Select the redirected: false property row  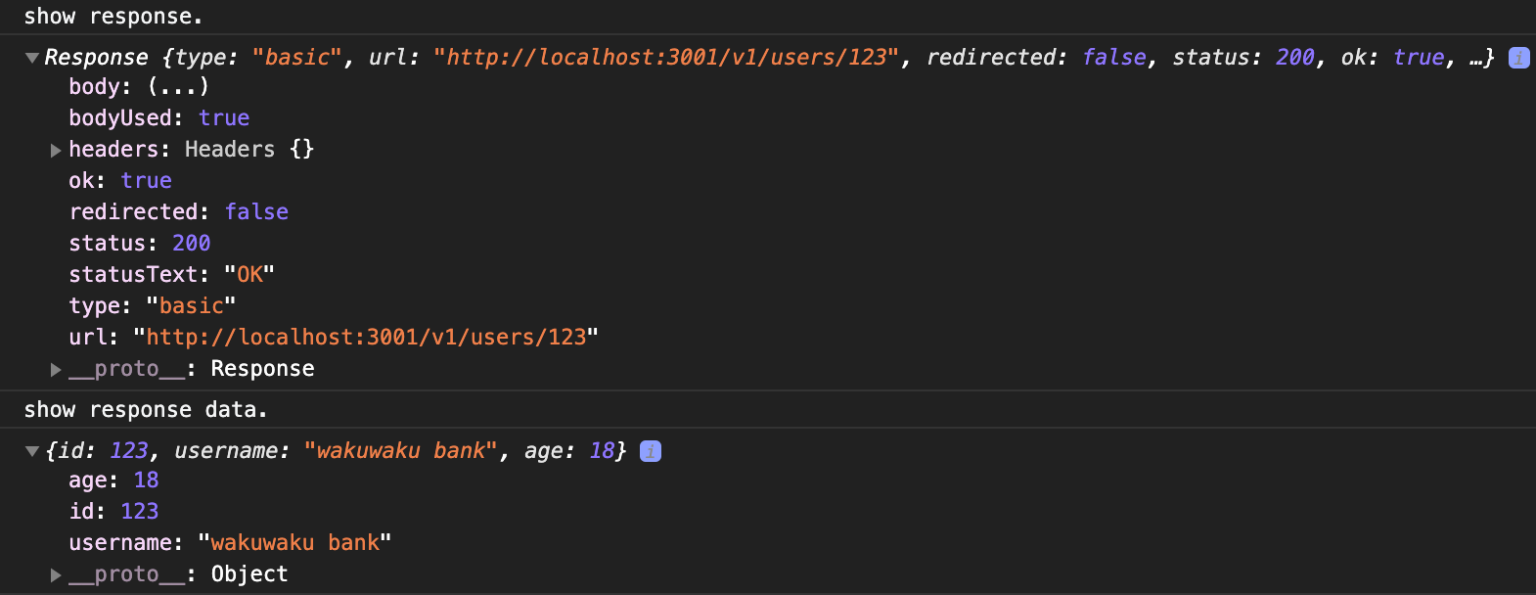pyautogui.click(x=178, y=212)
